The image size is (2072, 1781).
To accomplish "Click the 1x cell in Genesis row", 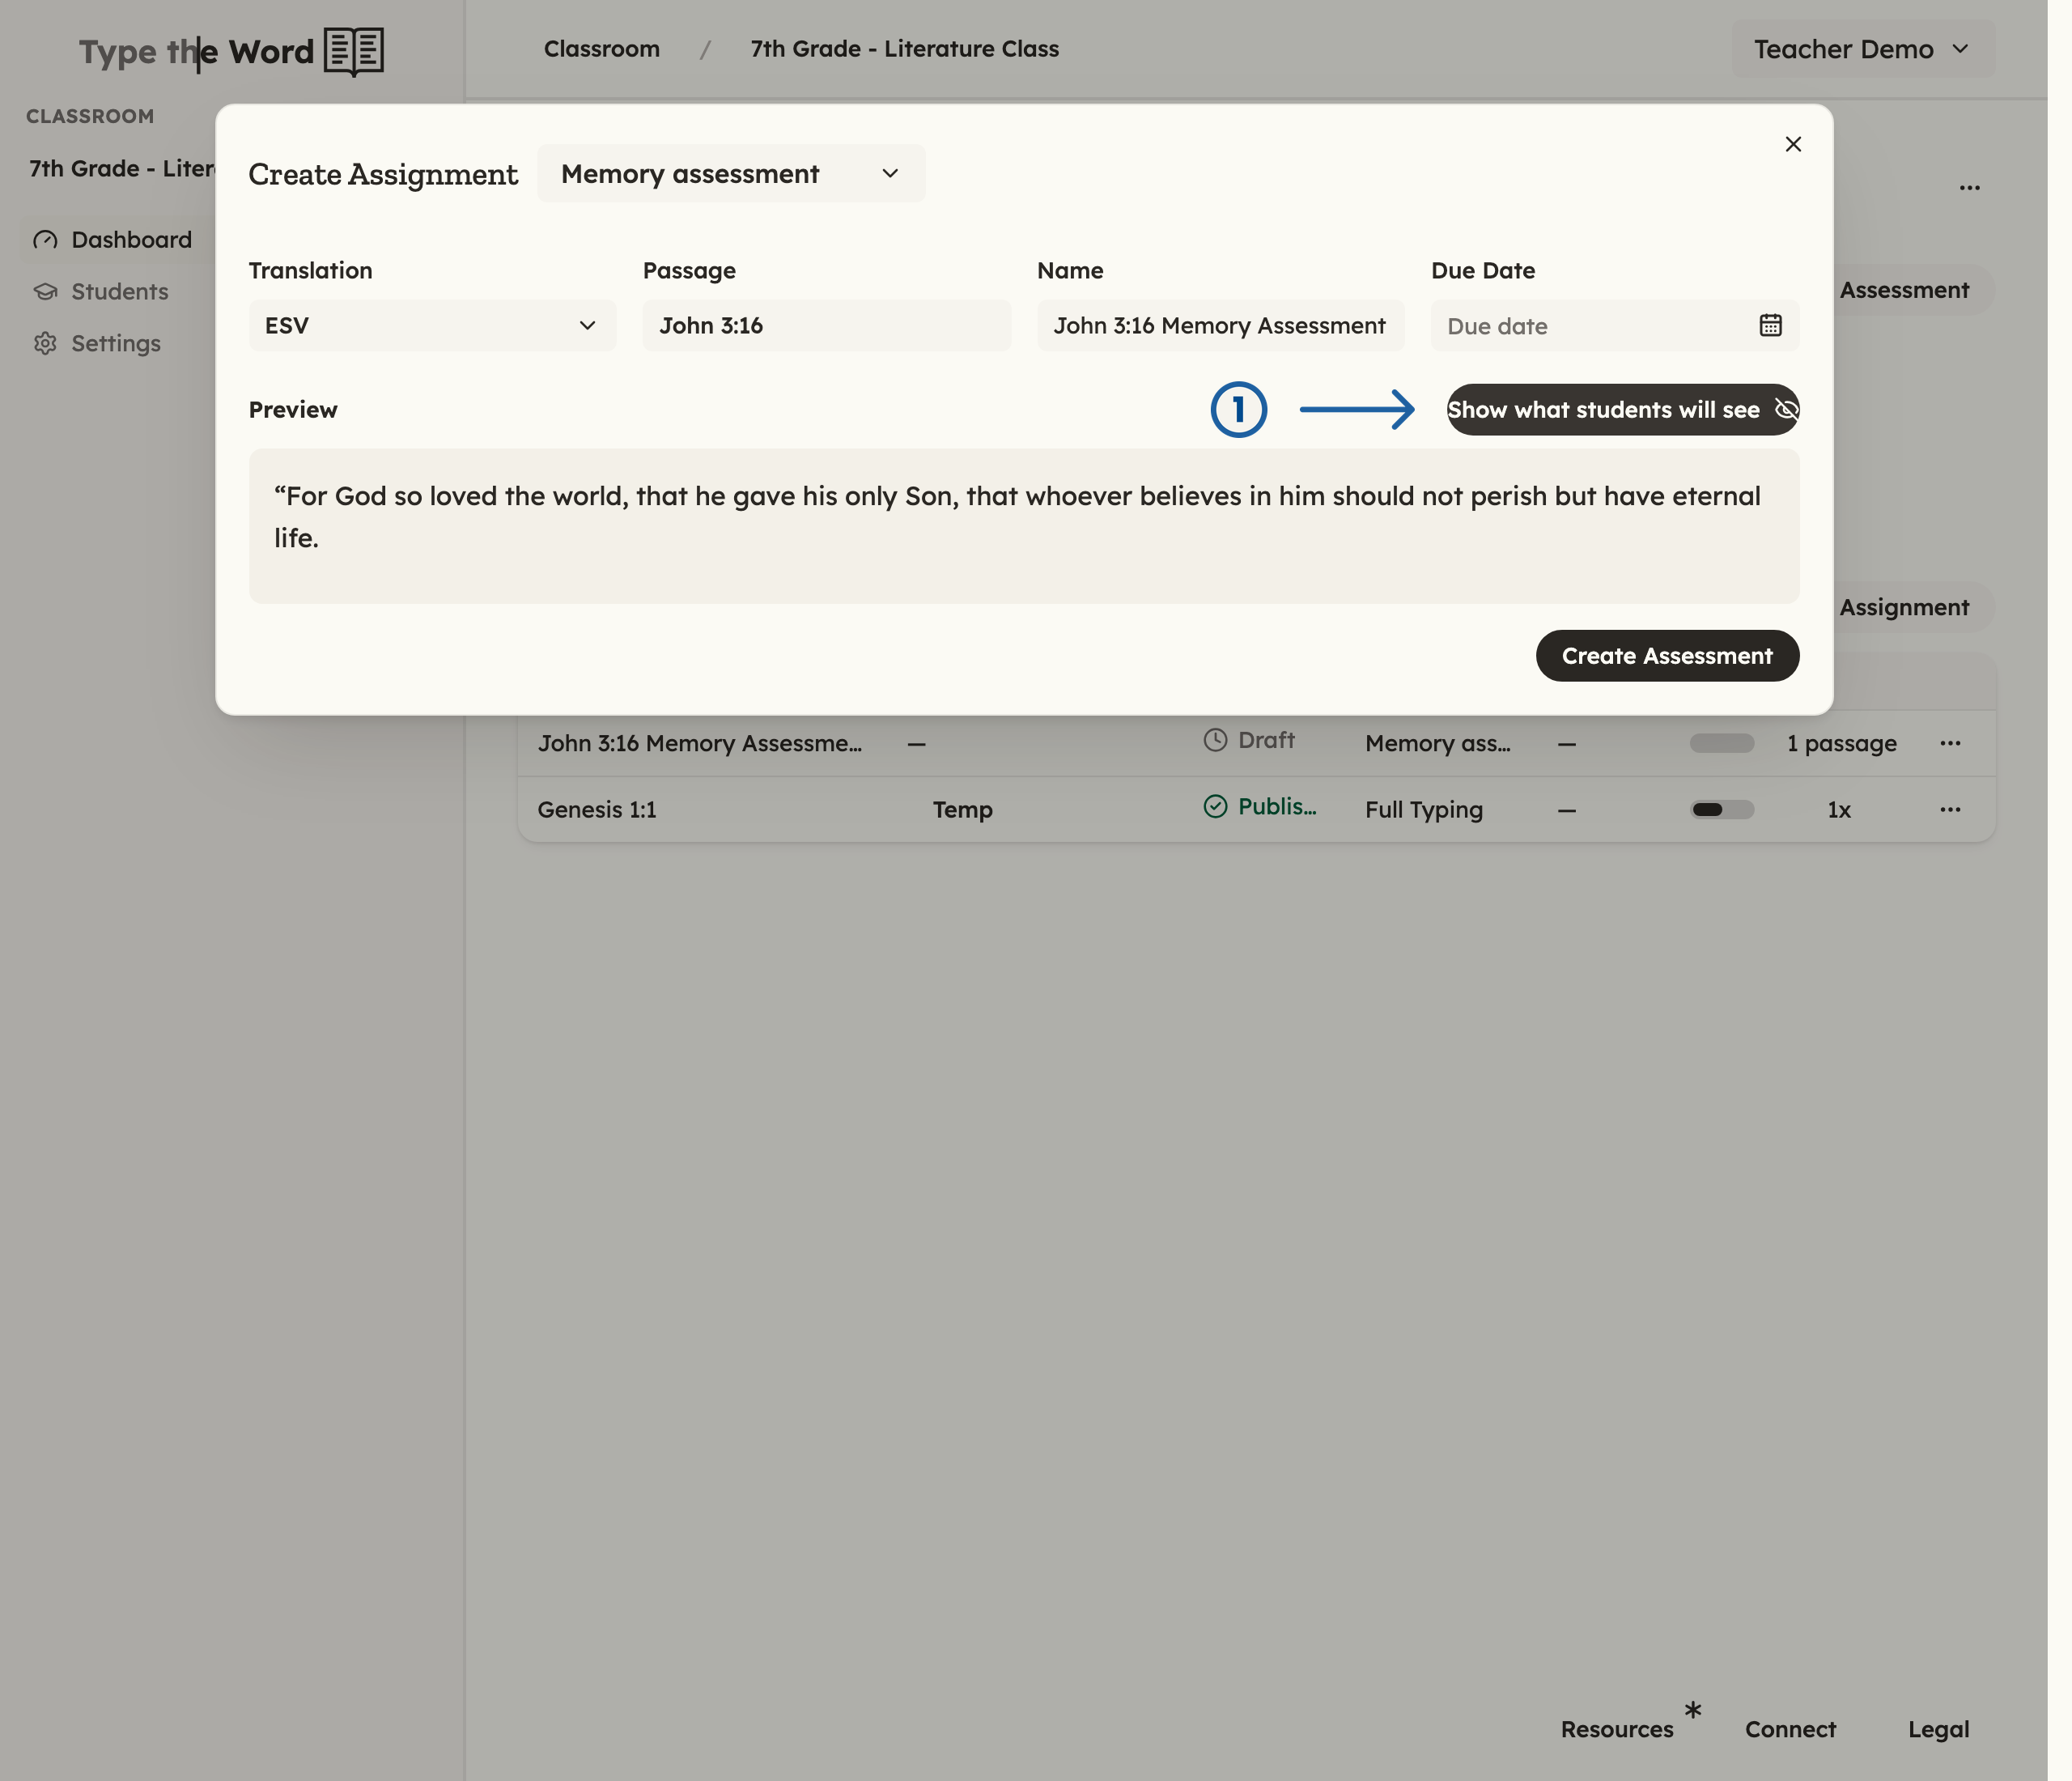I will coord(1839,809).
